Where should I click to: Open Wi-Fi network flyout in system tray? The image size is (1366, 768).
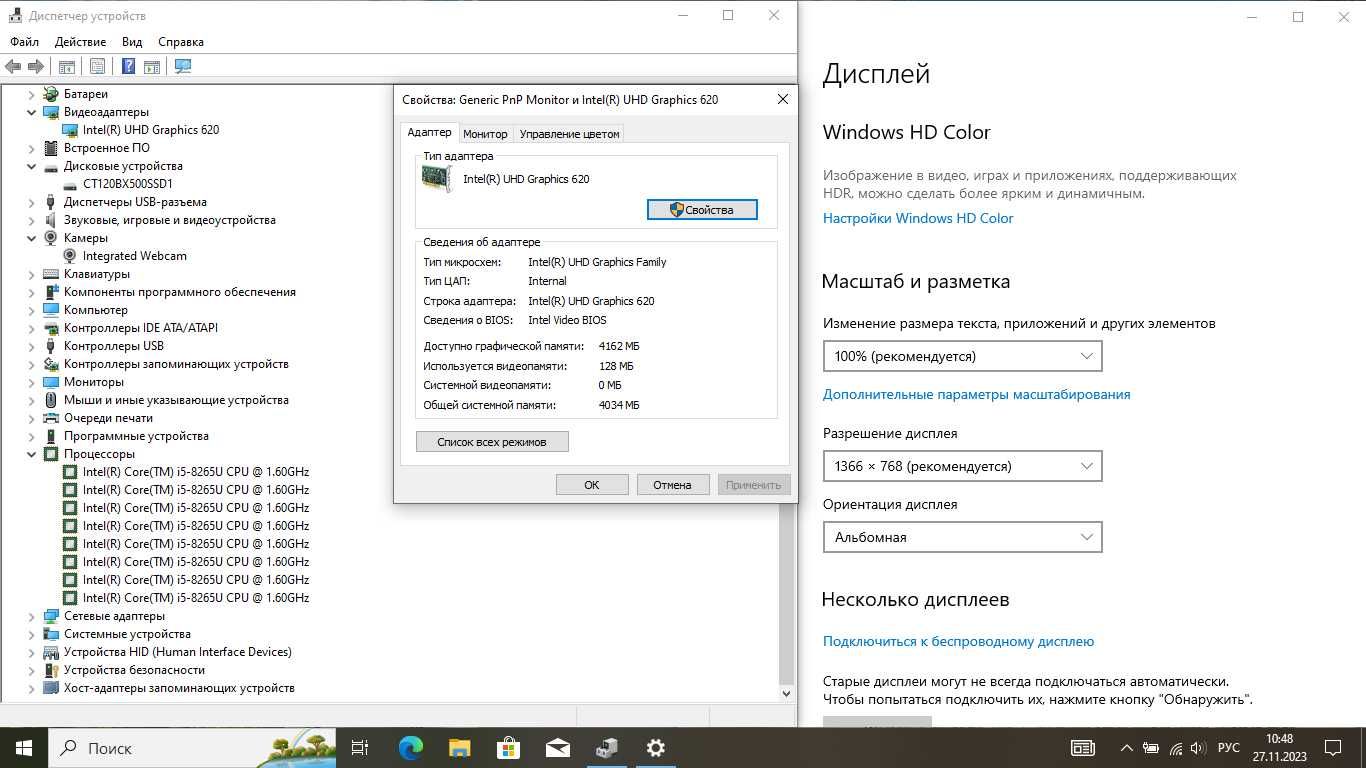(x=1175, y=748)
